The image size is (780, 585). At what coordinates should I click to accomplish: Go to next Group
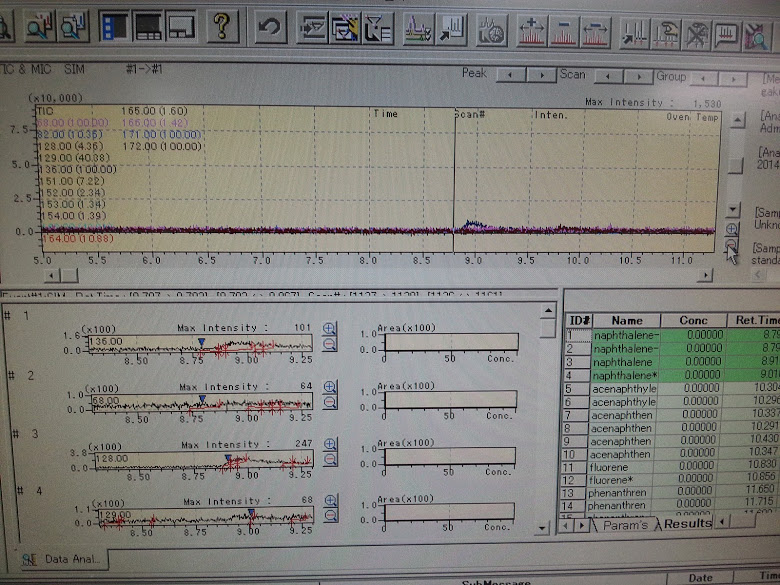[734, 79]
